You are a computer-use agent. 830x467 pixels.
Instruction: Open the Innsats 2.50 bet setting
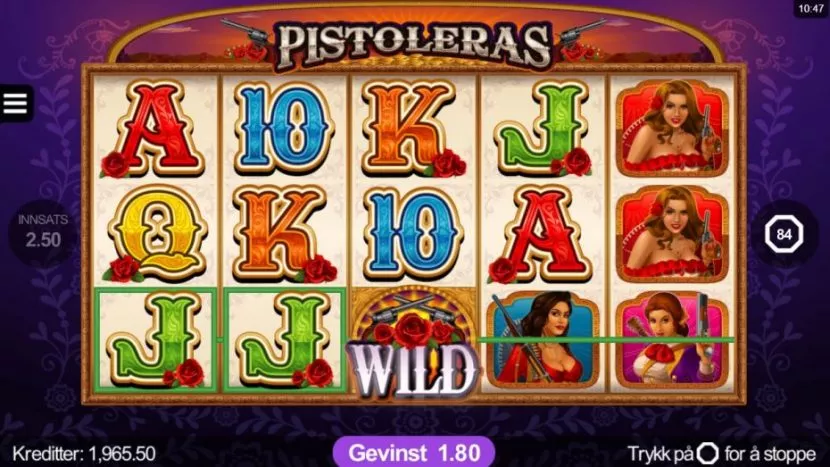click(x=43, y=231)
